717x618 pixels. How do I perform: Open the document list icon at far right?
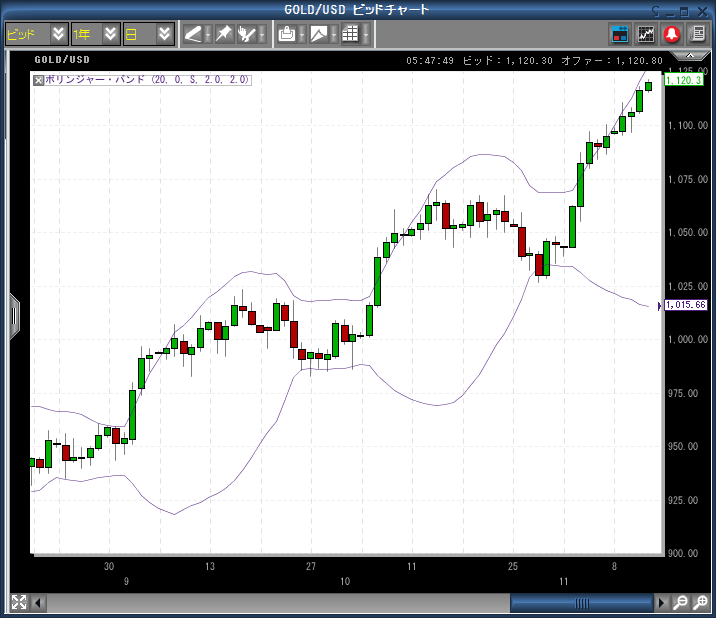pos(696,34)
